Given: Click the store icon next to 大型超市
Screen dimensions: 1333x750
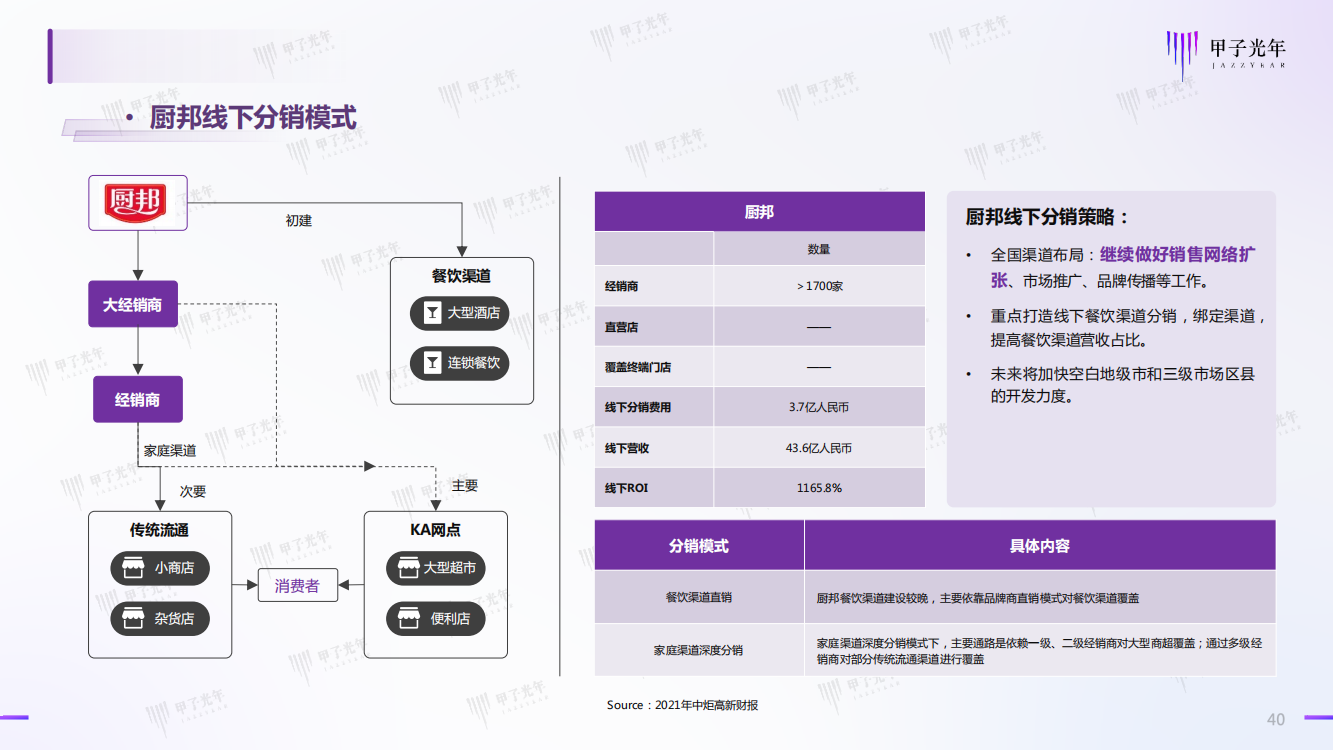Looking at the screenshot, I should (408, 568).
